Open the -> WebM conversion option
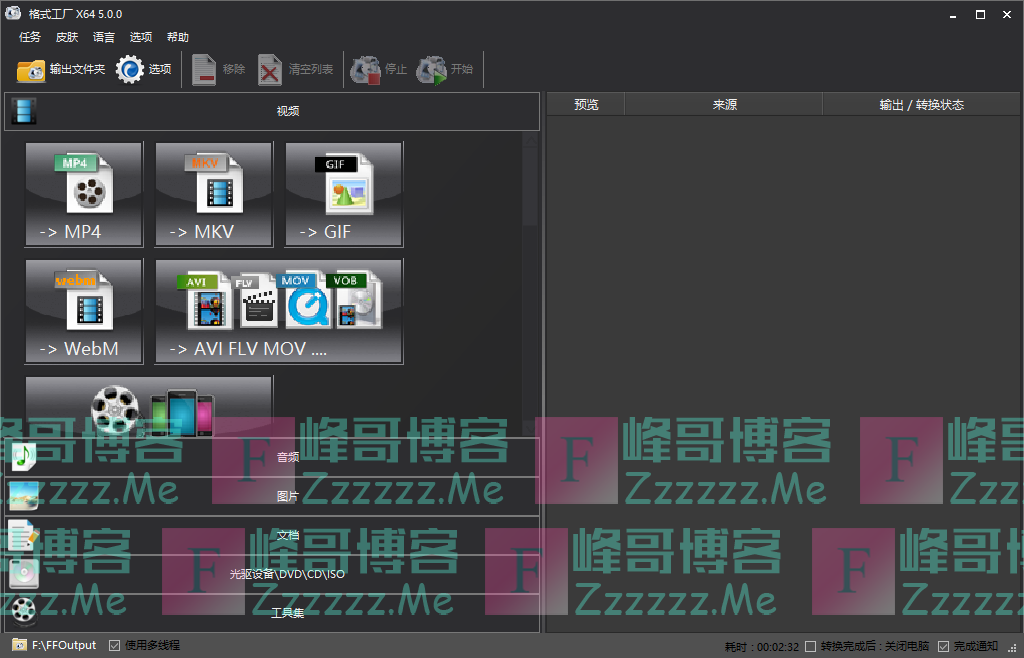Viewport: 1024px width, 658px height. pos(84,311)
